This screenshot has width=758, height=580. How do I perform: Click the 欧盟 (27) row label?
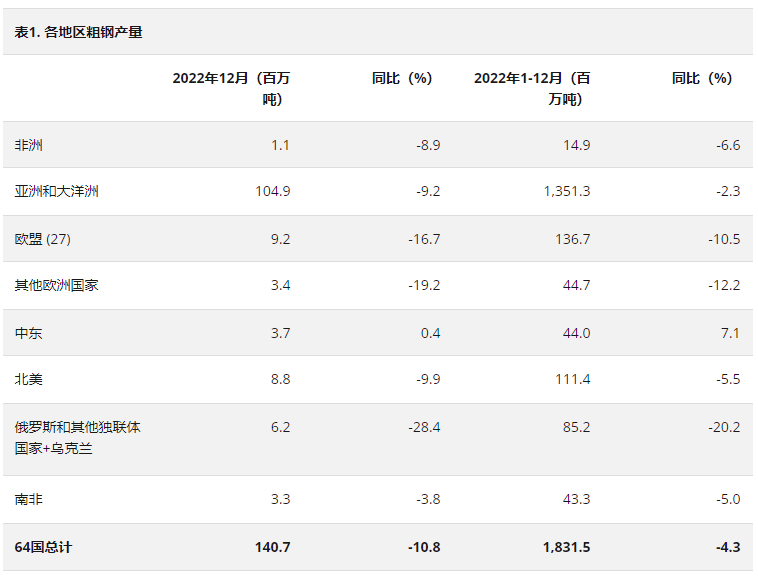[43, 239]
